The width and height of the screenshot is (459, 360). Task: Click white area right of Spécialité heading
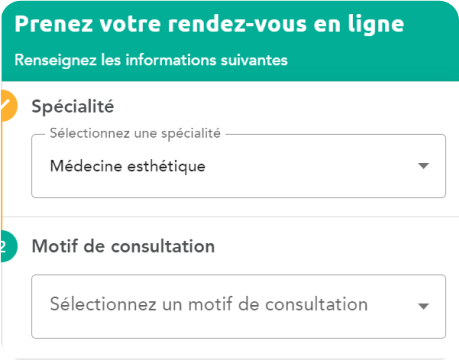pyautogui.click(x=283, y=107)
